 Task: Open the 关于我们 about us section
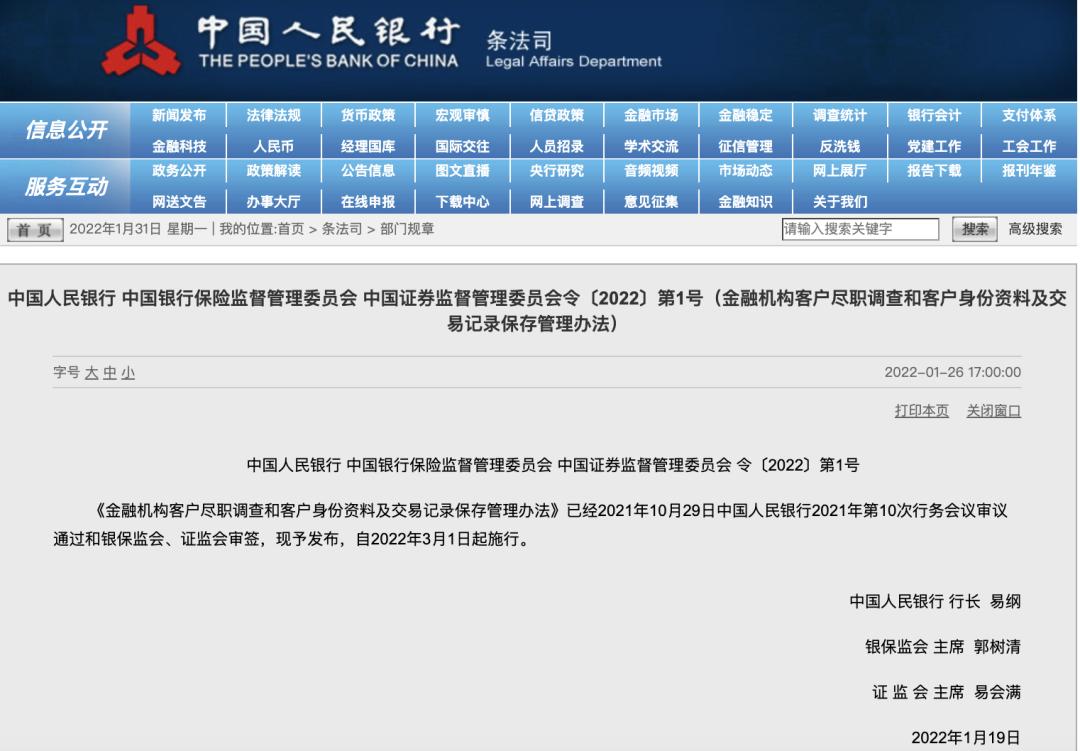(x=839, y=200)
